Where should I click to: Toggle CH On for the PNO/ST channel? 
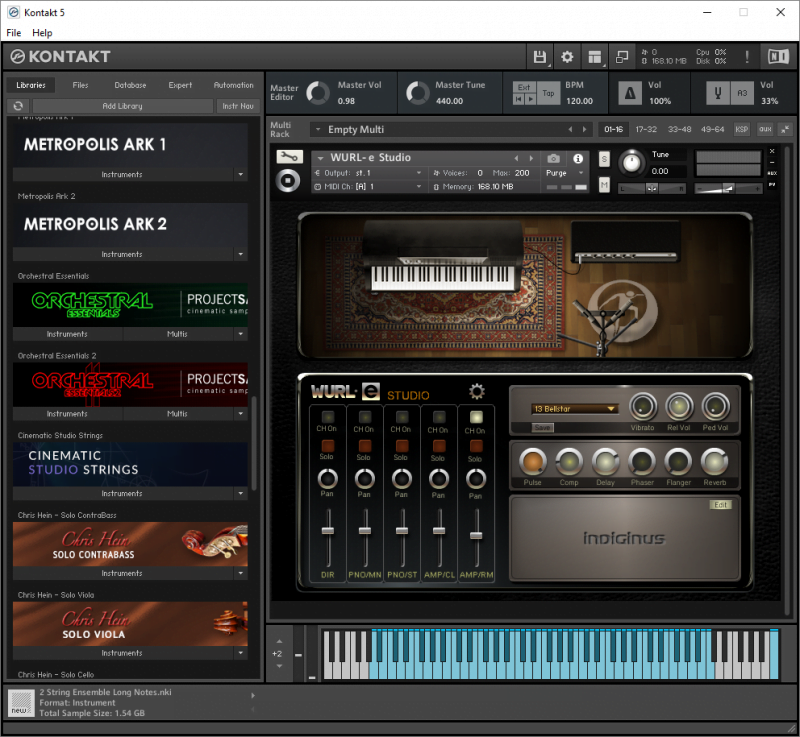click(x=402, y=417)
